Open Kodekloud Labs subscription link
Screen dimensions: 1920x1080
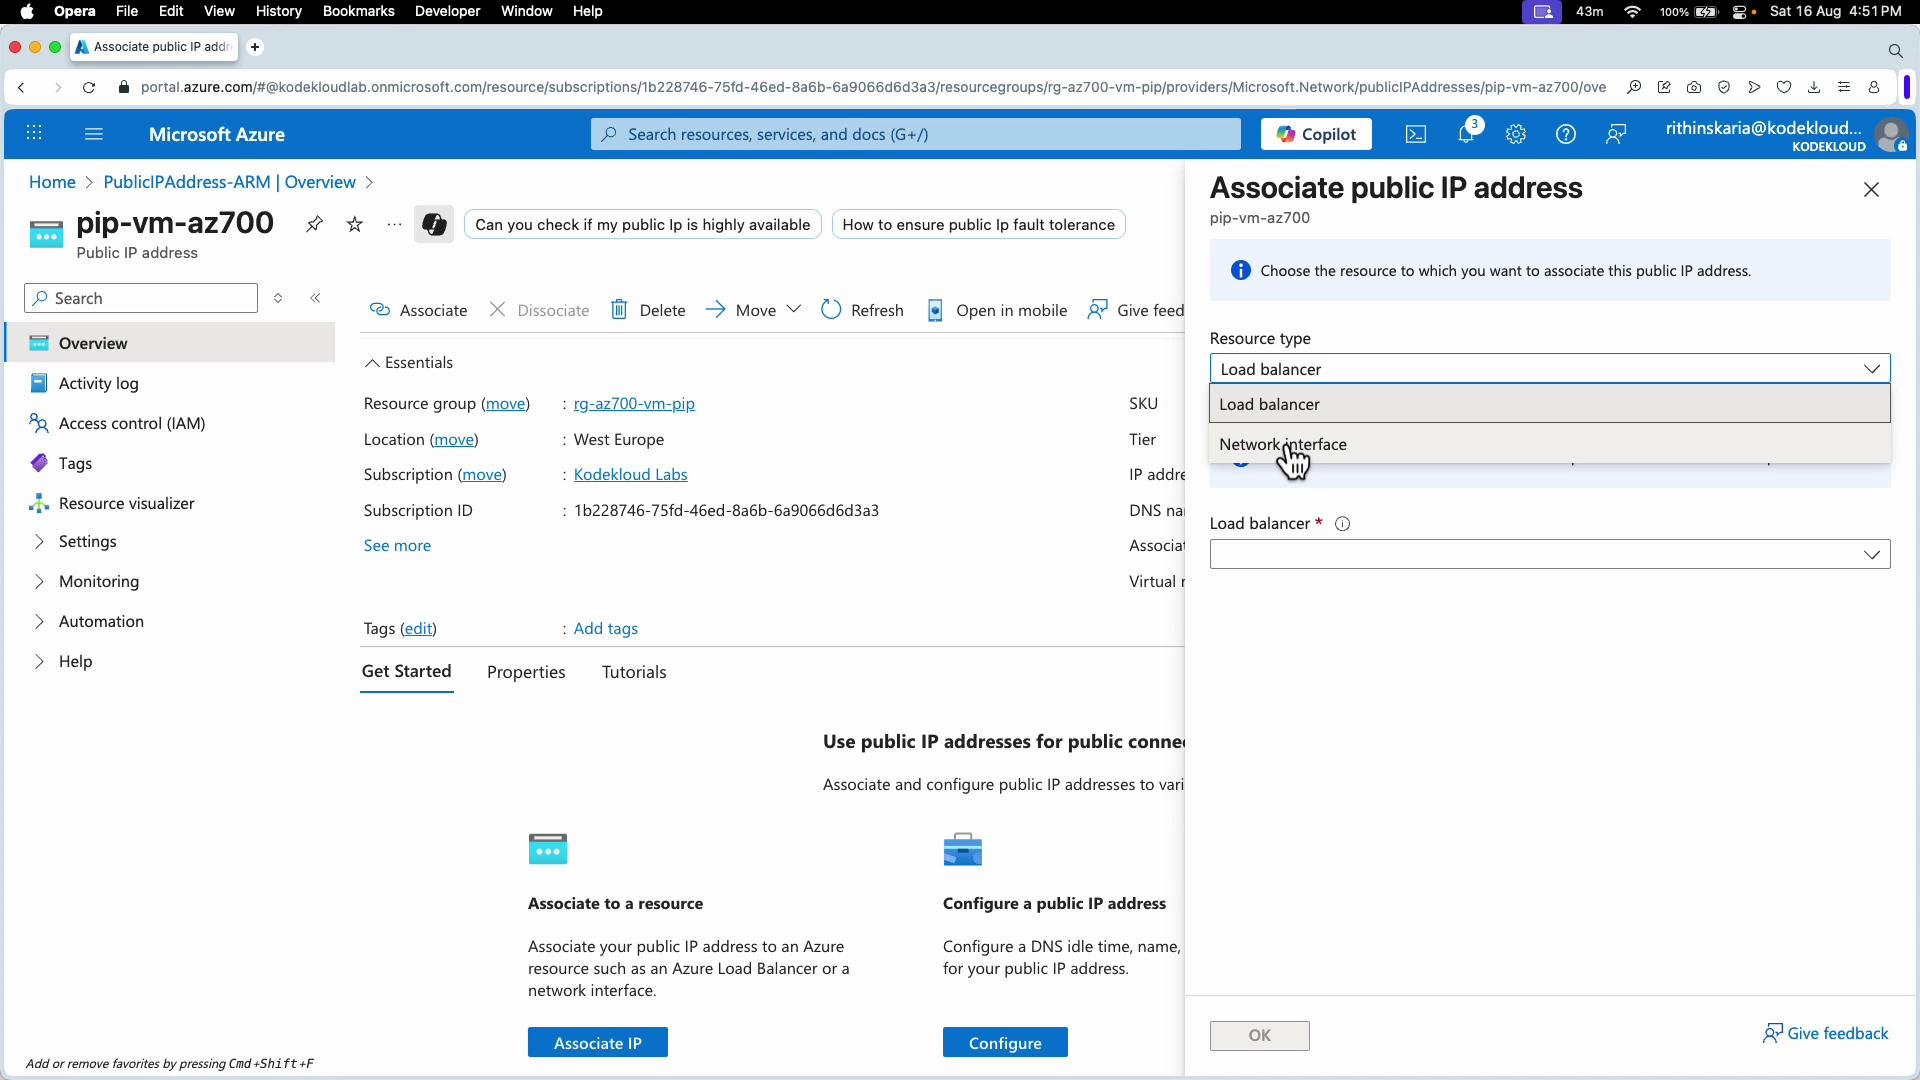pyautogui.click(x=630, y=474)
